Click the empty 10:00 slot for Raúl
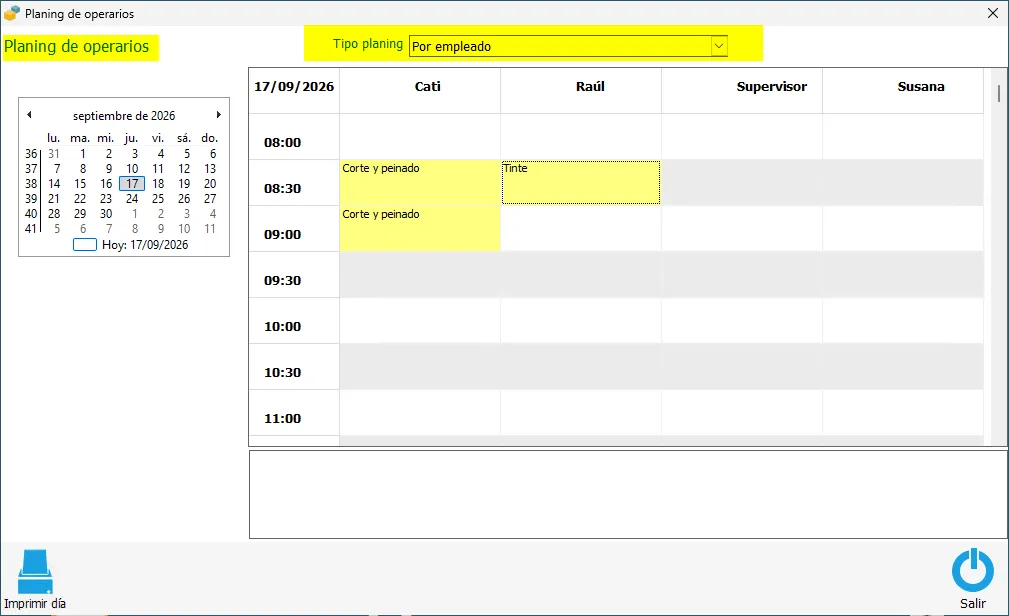The image size is (1009, 616). pyautogui.click(x=581, y=321)
